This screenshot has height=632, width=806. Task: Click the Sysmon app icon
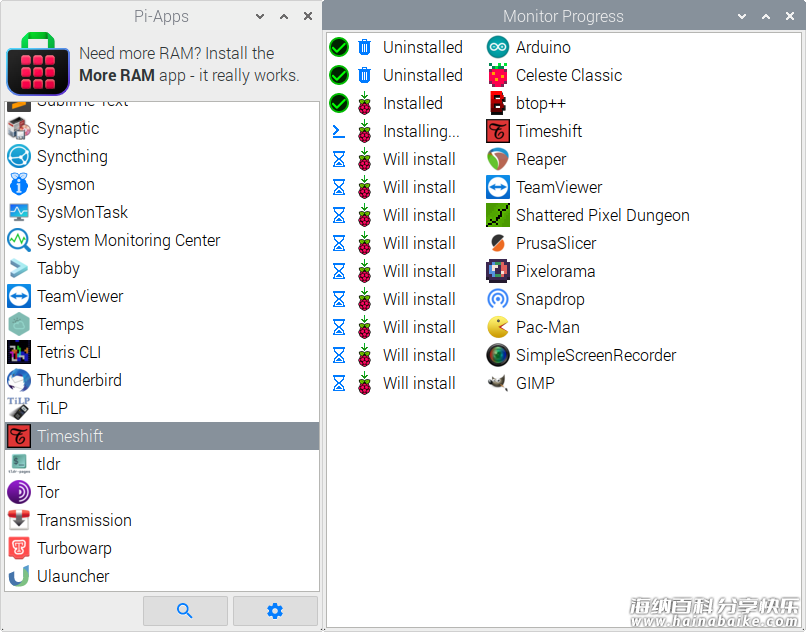[x=19, y=185]
